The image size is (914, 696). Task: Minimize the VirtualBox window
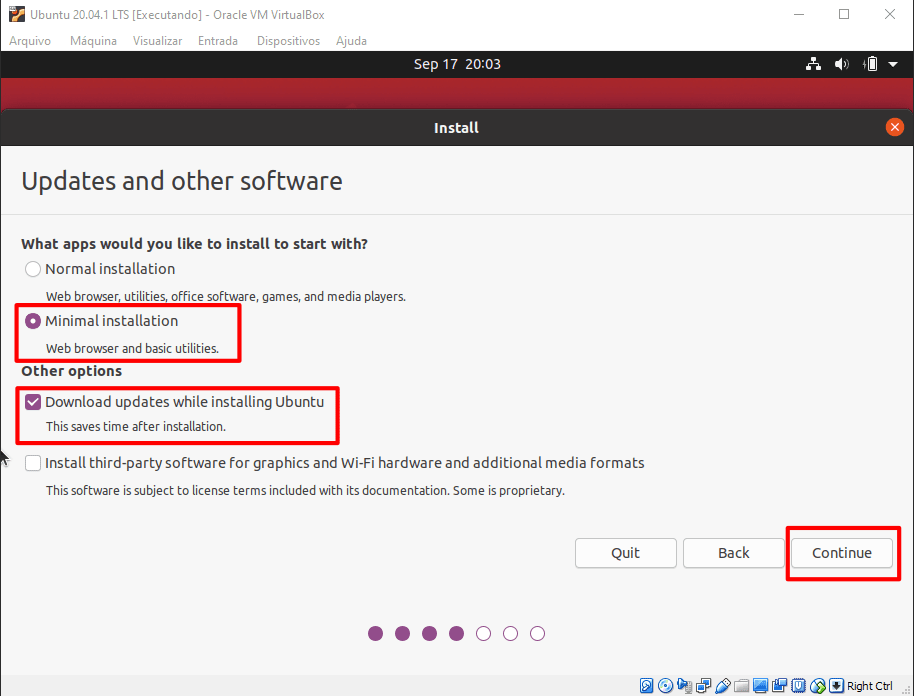[799, 15]
